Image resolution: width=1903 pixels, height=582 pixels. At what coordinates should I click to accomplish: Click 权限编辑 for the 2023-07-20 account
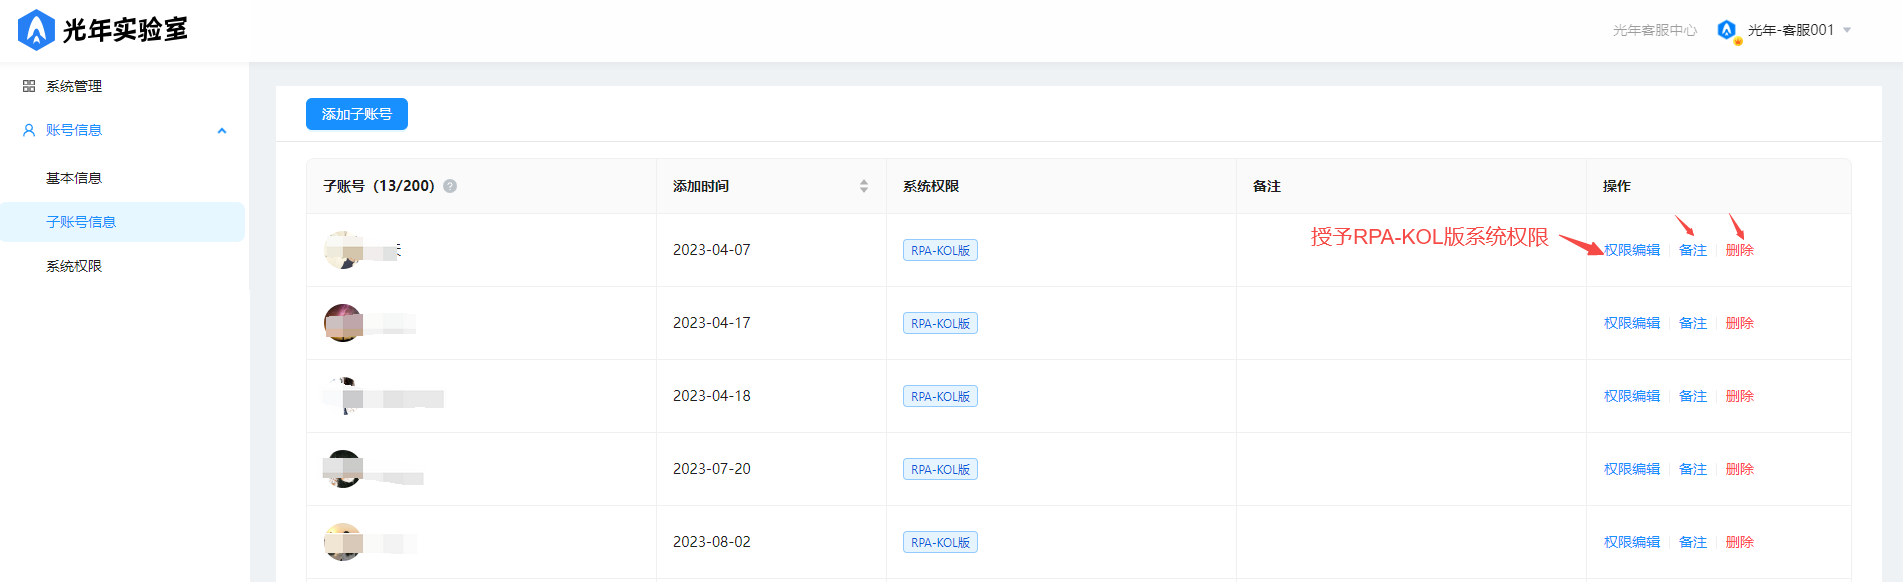click(x=1632, y=469)
